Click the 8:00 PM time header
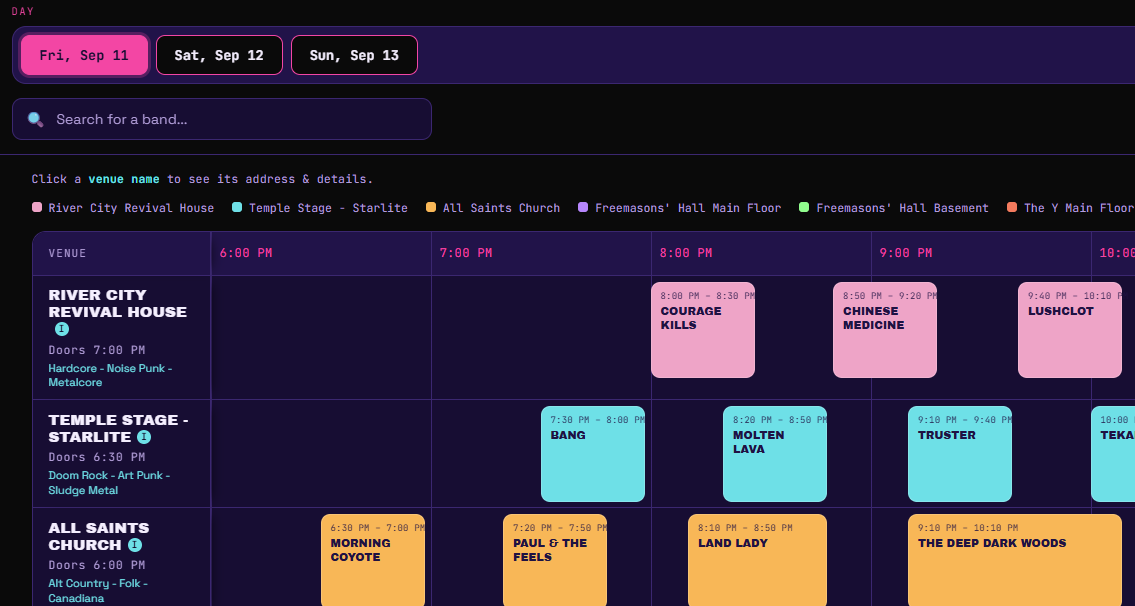The width and height of the screenshot is (1135, 606). 685,253
